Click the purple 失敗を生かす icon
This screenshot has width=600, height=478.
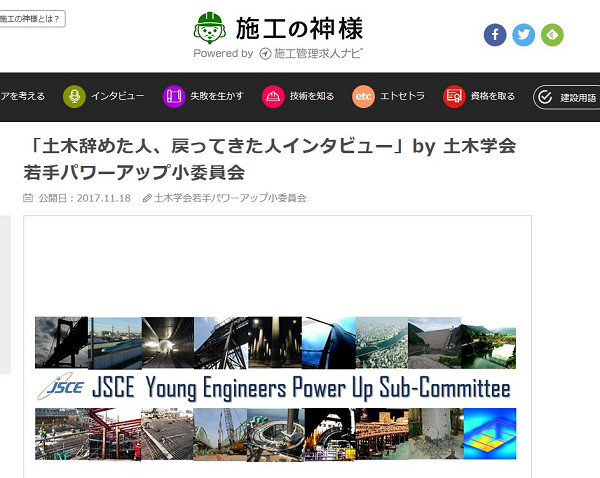point(174,96)
